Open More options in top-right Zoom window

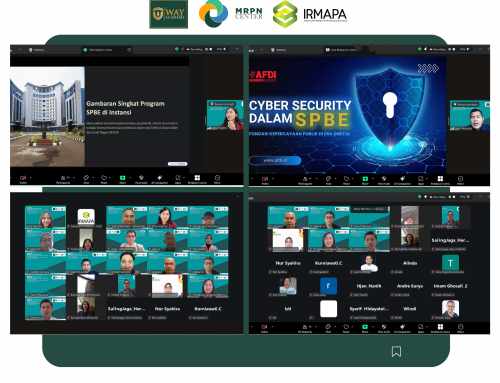tap(460, 180)
